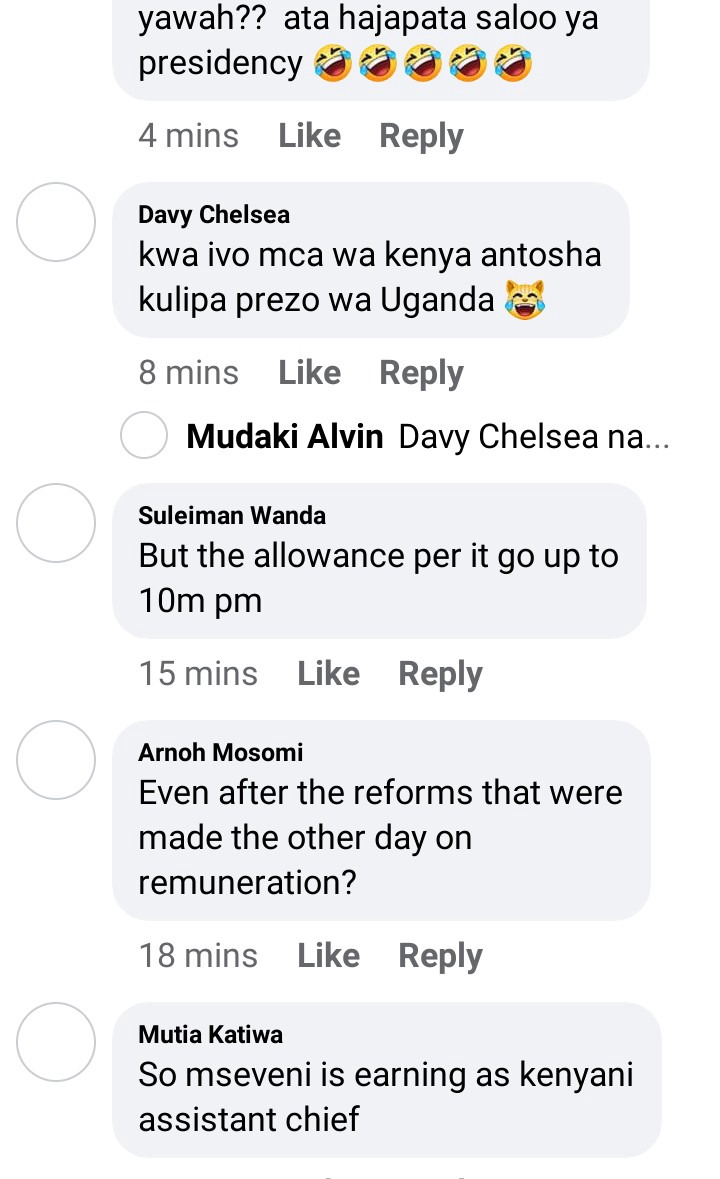The width and height of the screenshot is (720, 1179).
Task: Open Suleiman Wanda's name link
Action: point(231,516)
